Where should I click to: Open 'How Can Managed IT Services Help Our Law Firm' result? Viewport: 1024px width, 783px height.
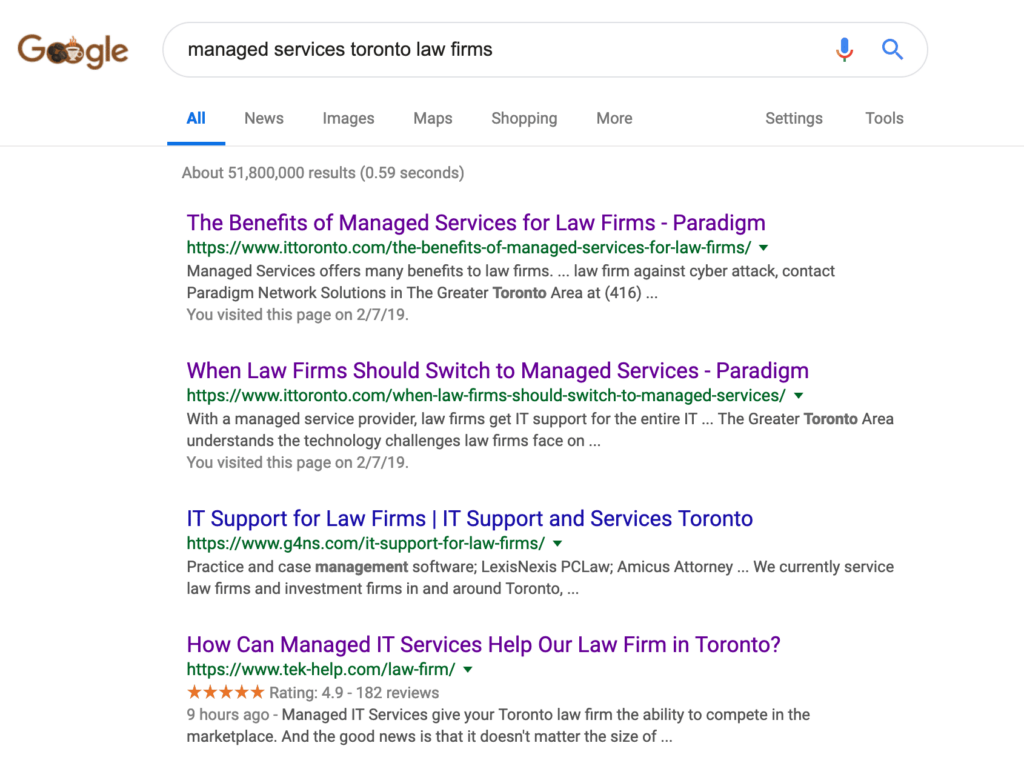click(x=483, y=645)
